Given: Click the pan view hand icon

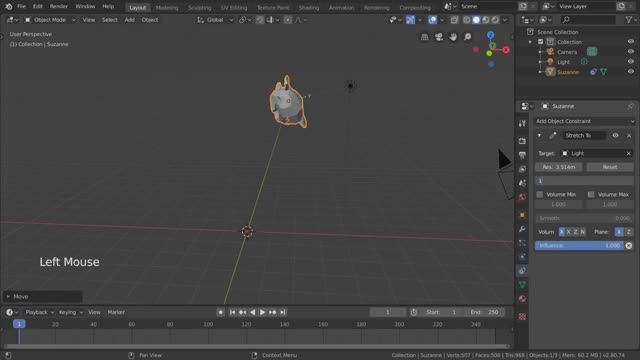Looking at the screenshot, I should [x=453, y=37].
